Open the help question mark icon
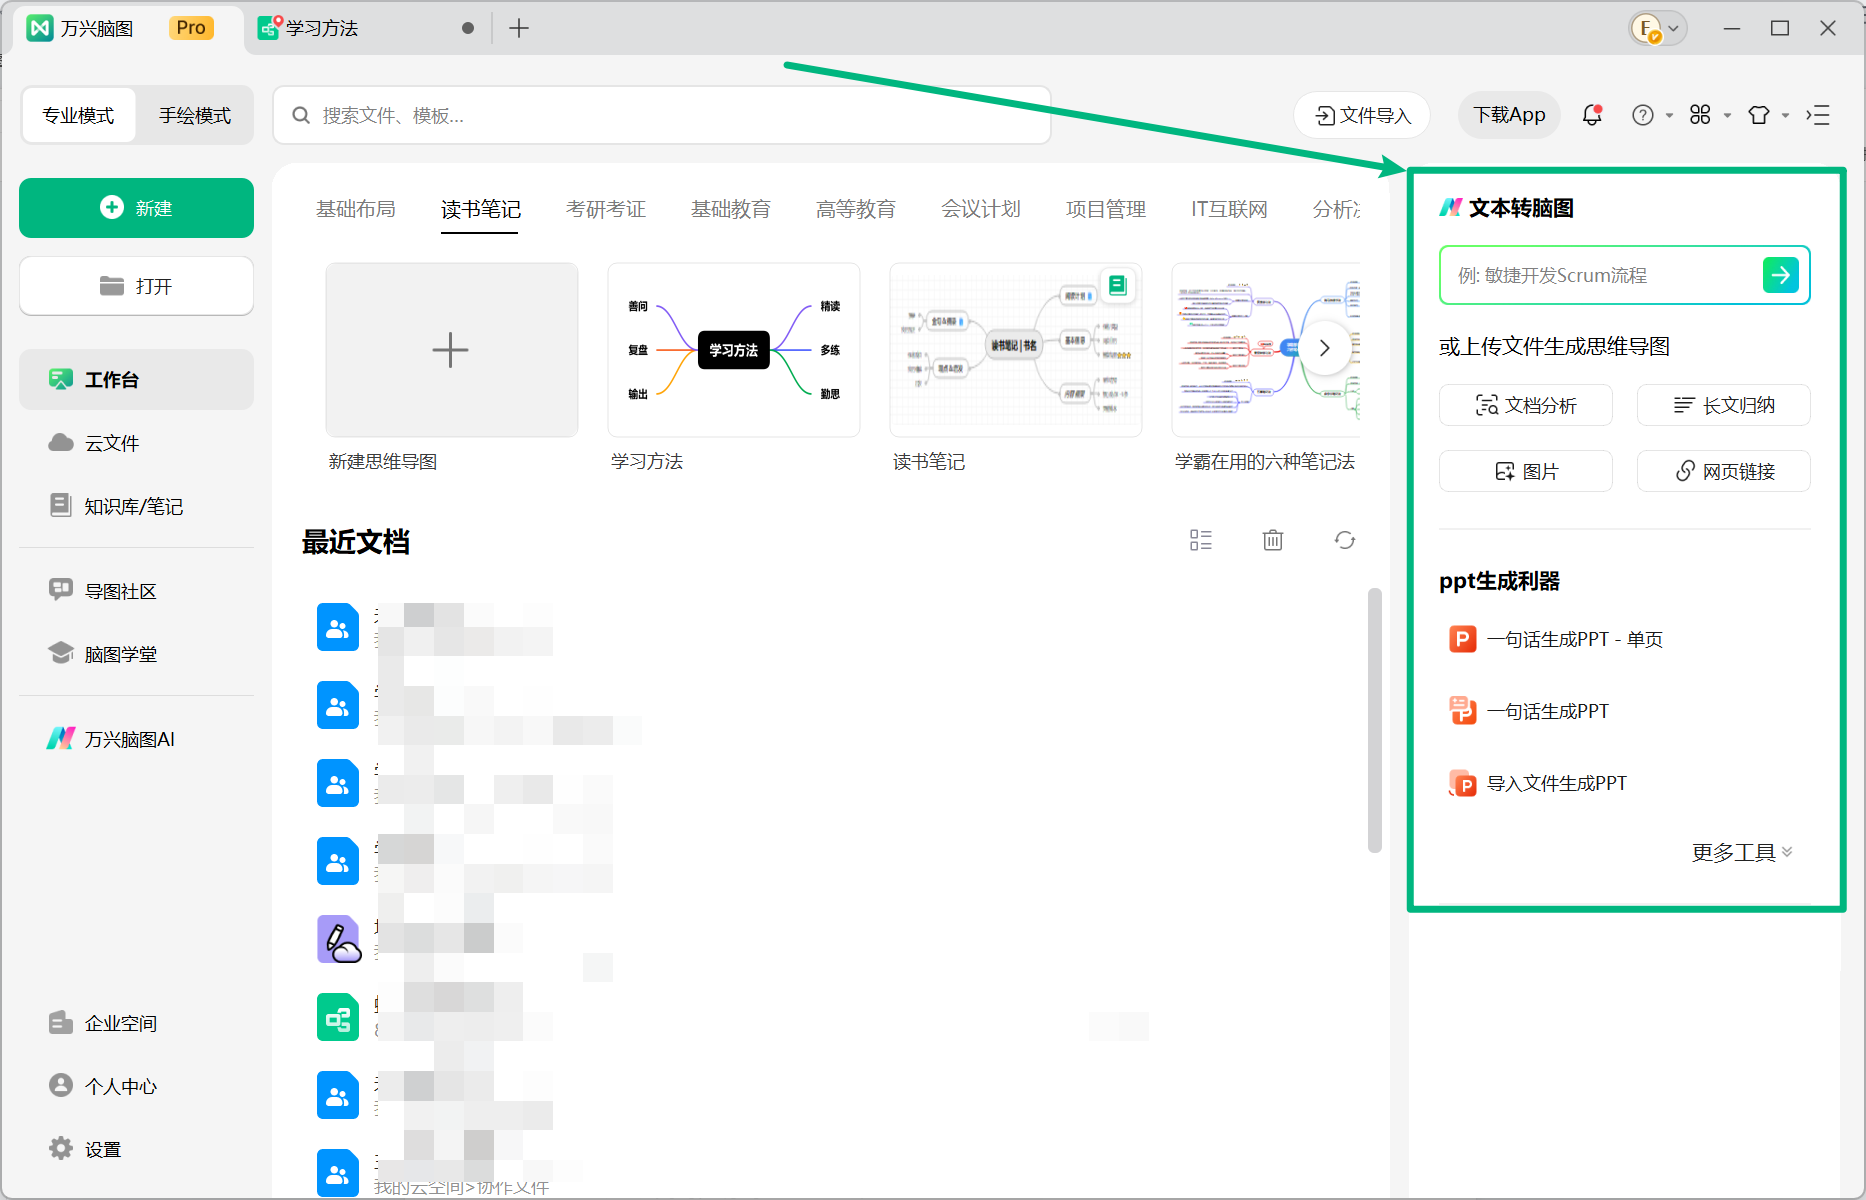 1642,115
